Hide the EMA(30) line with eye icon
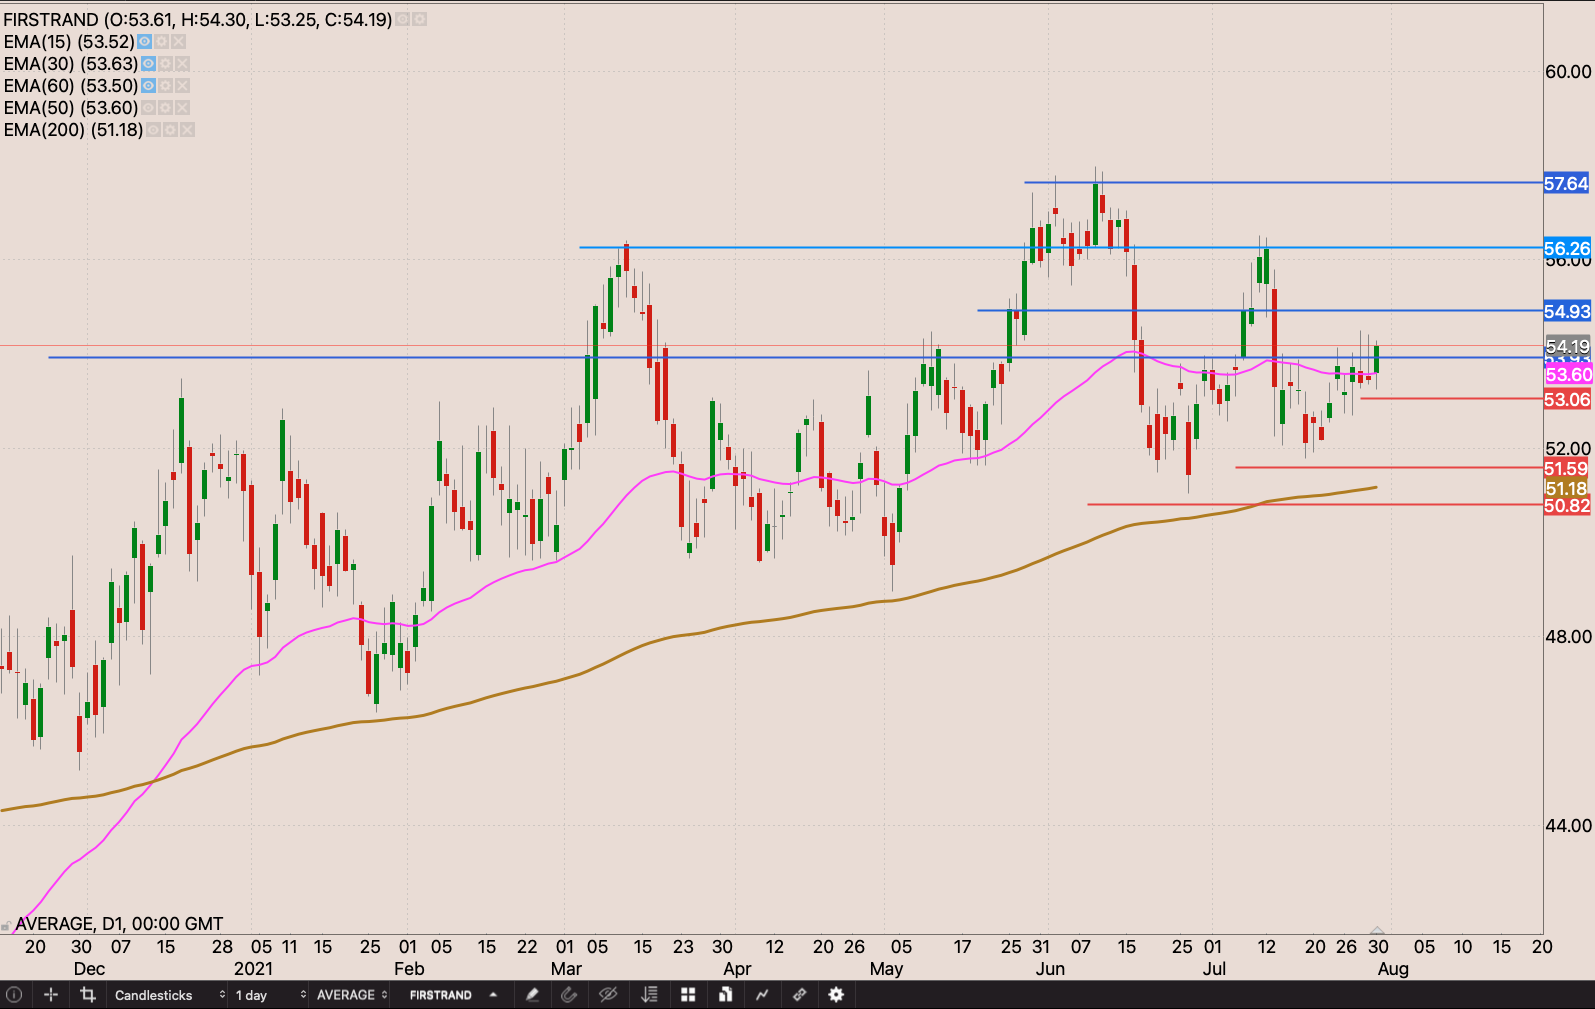This screenshot has height=1009, width=1595. [x=149, y=64]
